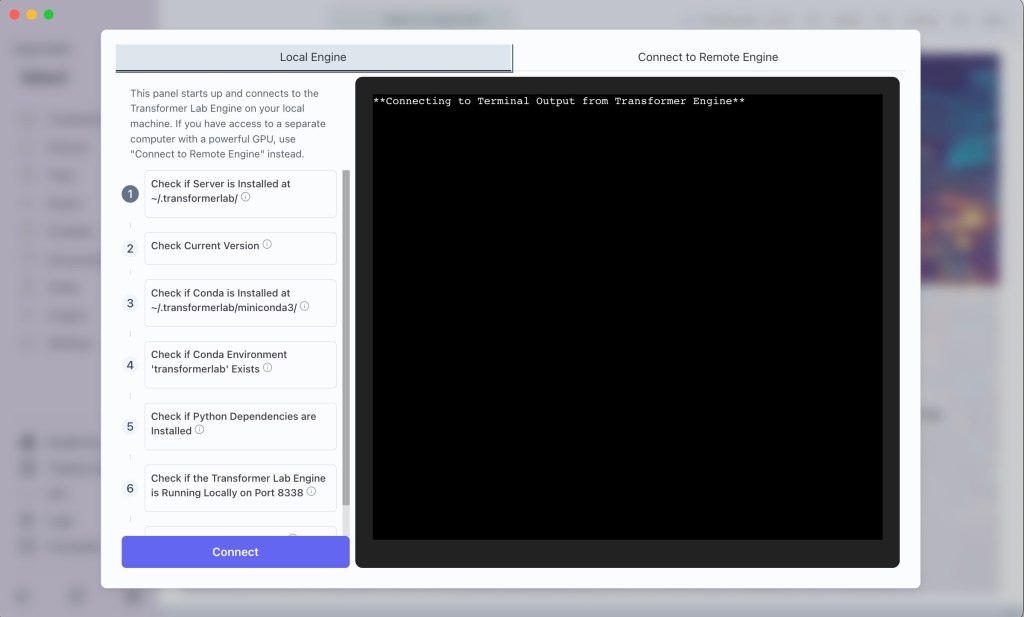Select step 5 number indicator
This screenshot has height=617, width=1024.
click(x=130, y=427)
